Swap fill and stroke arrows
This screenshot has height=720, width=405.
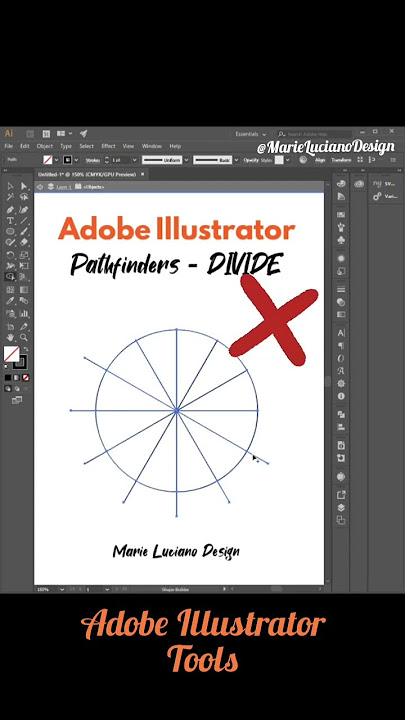tap(26, 349)
